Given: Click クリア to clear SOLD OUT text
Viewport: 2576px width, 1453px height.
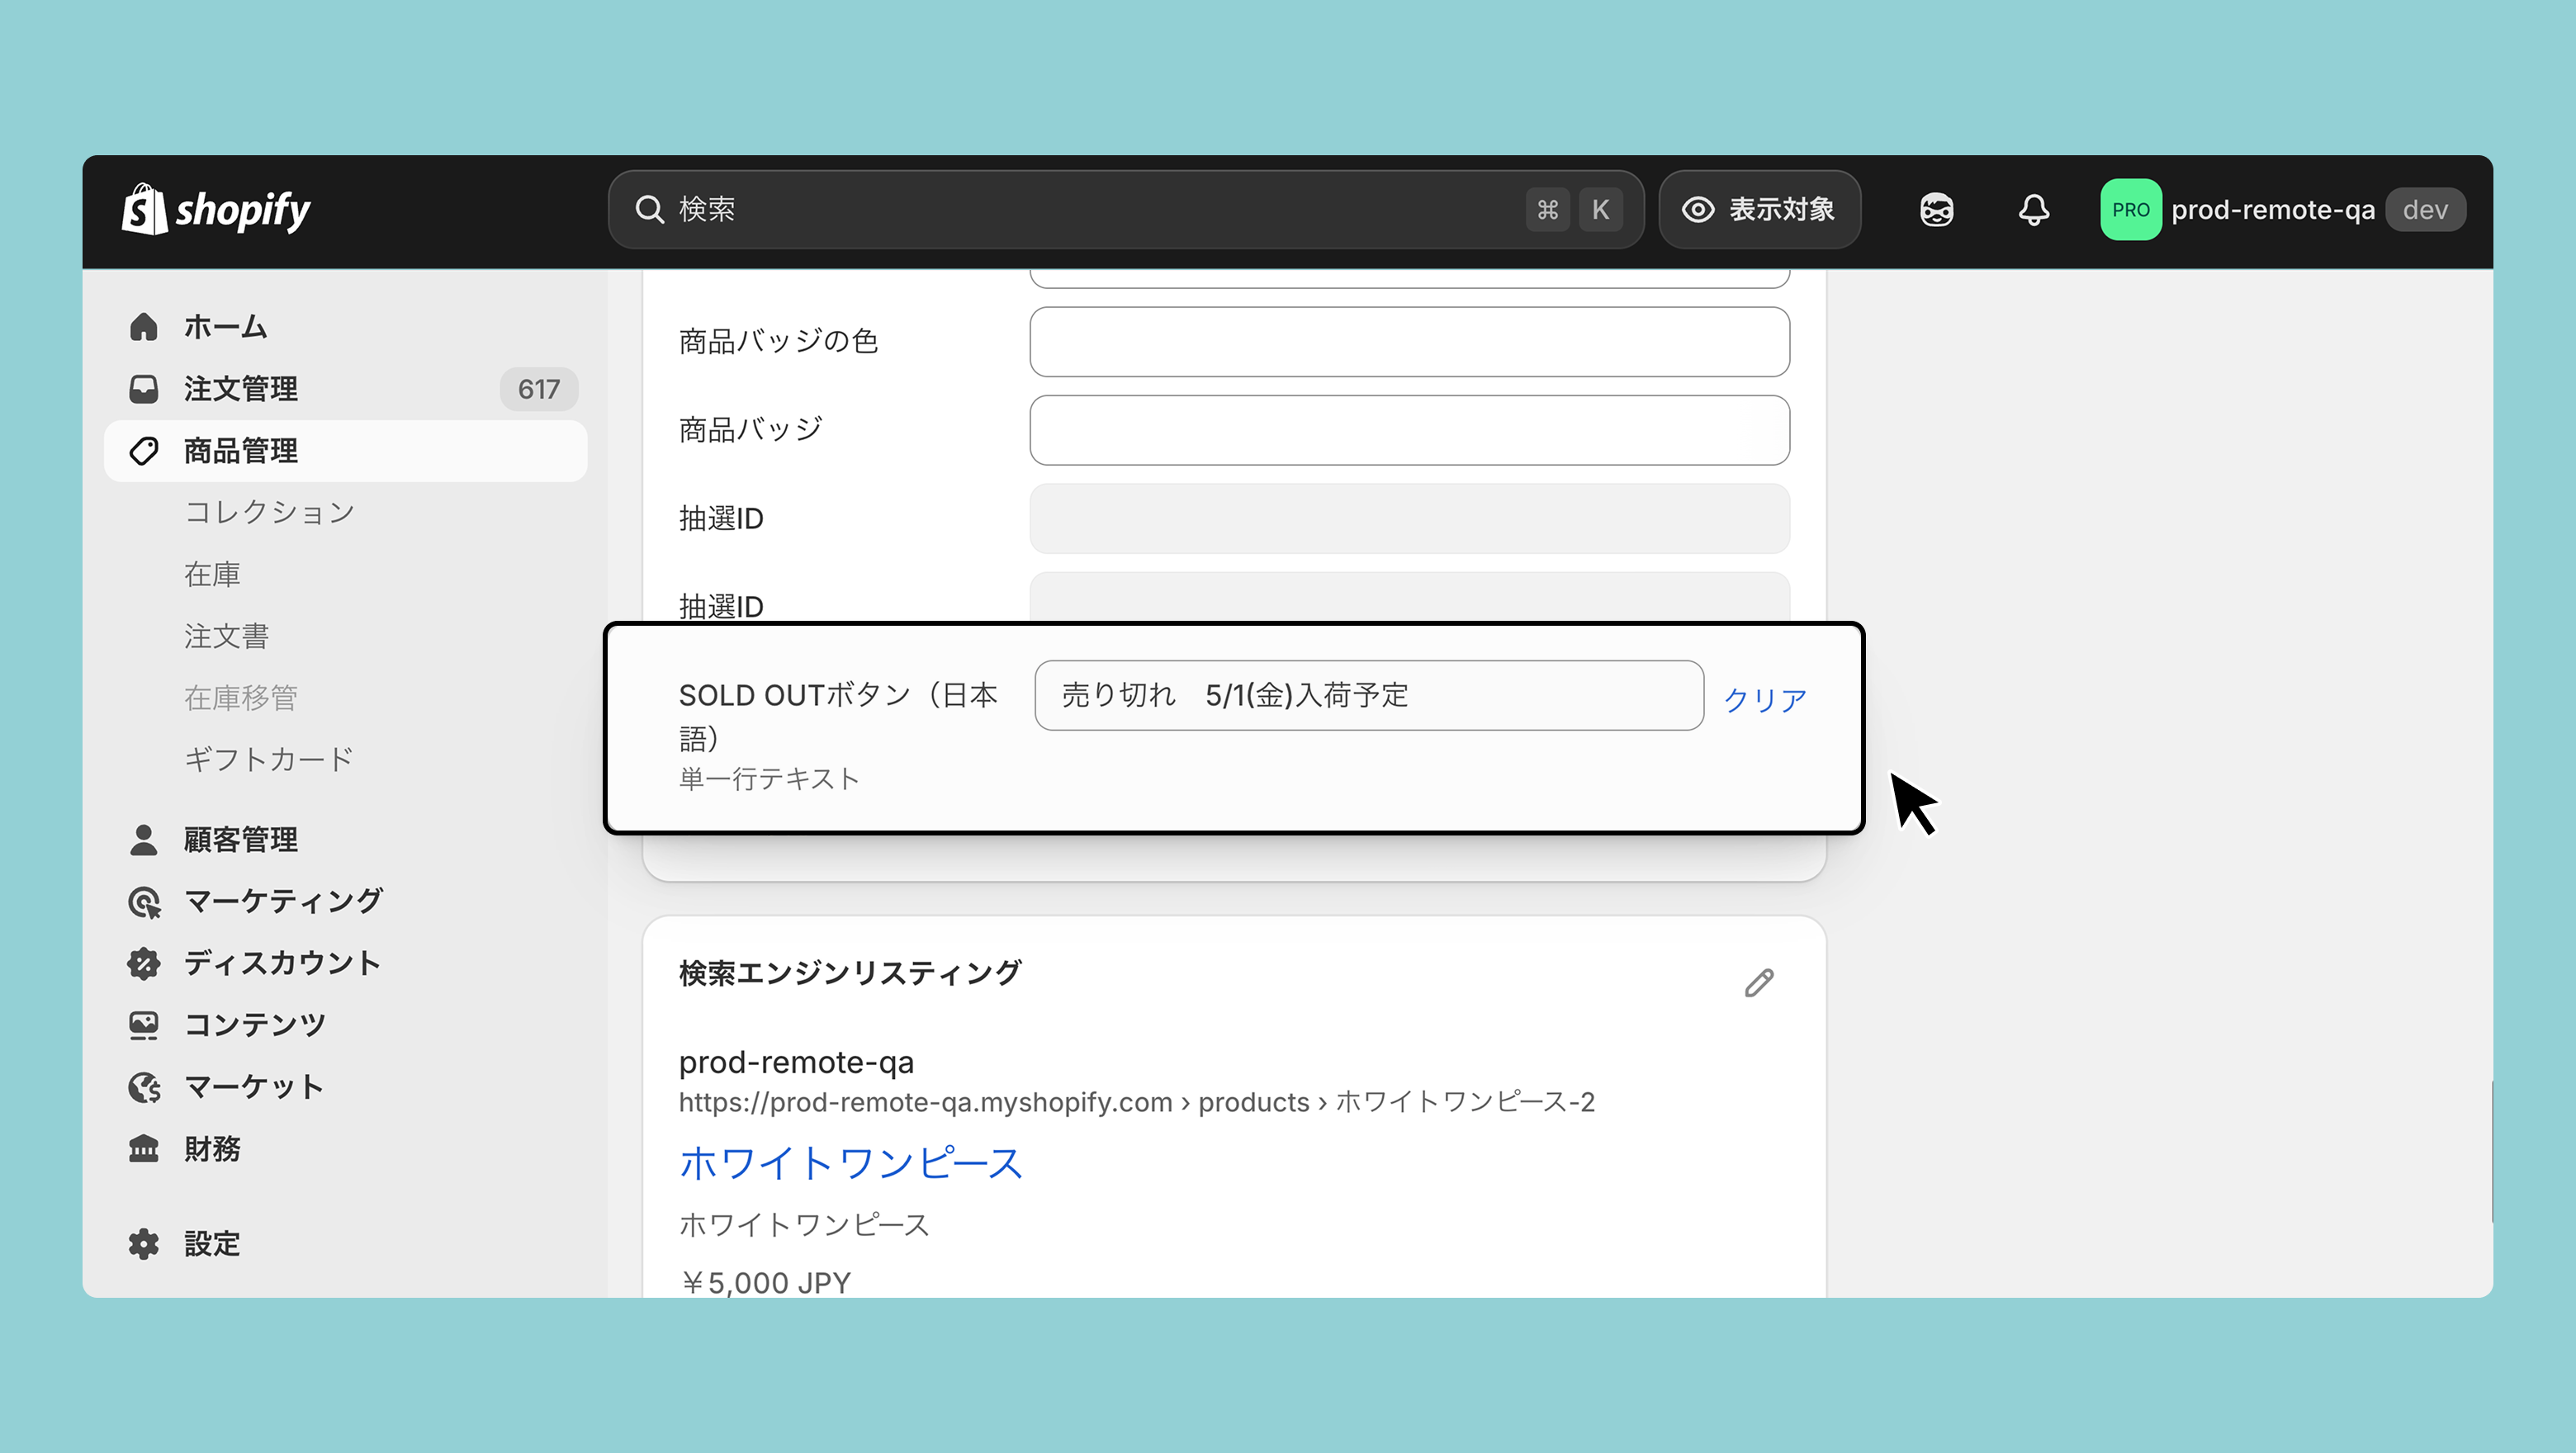Looking at the screenshot, I should tap(1765, 699).
